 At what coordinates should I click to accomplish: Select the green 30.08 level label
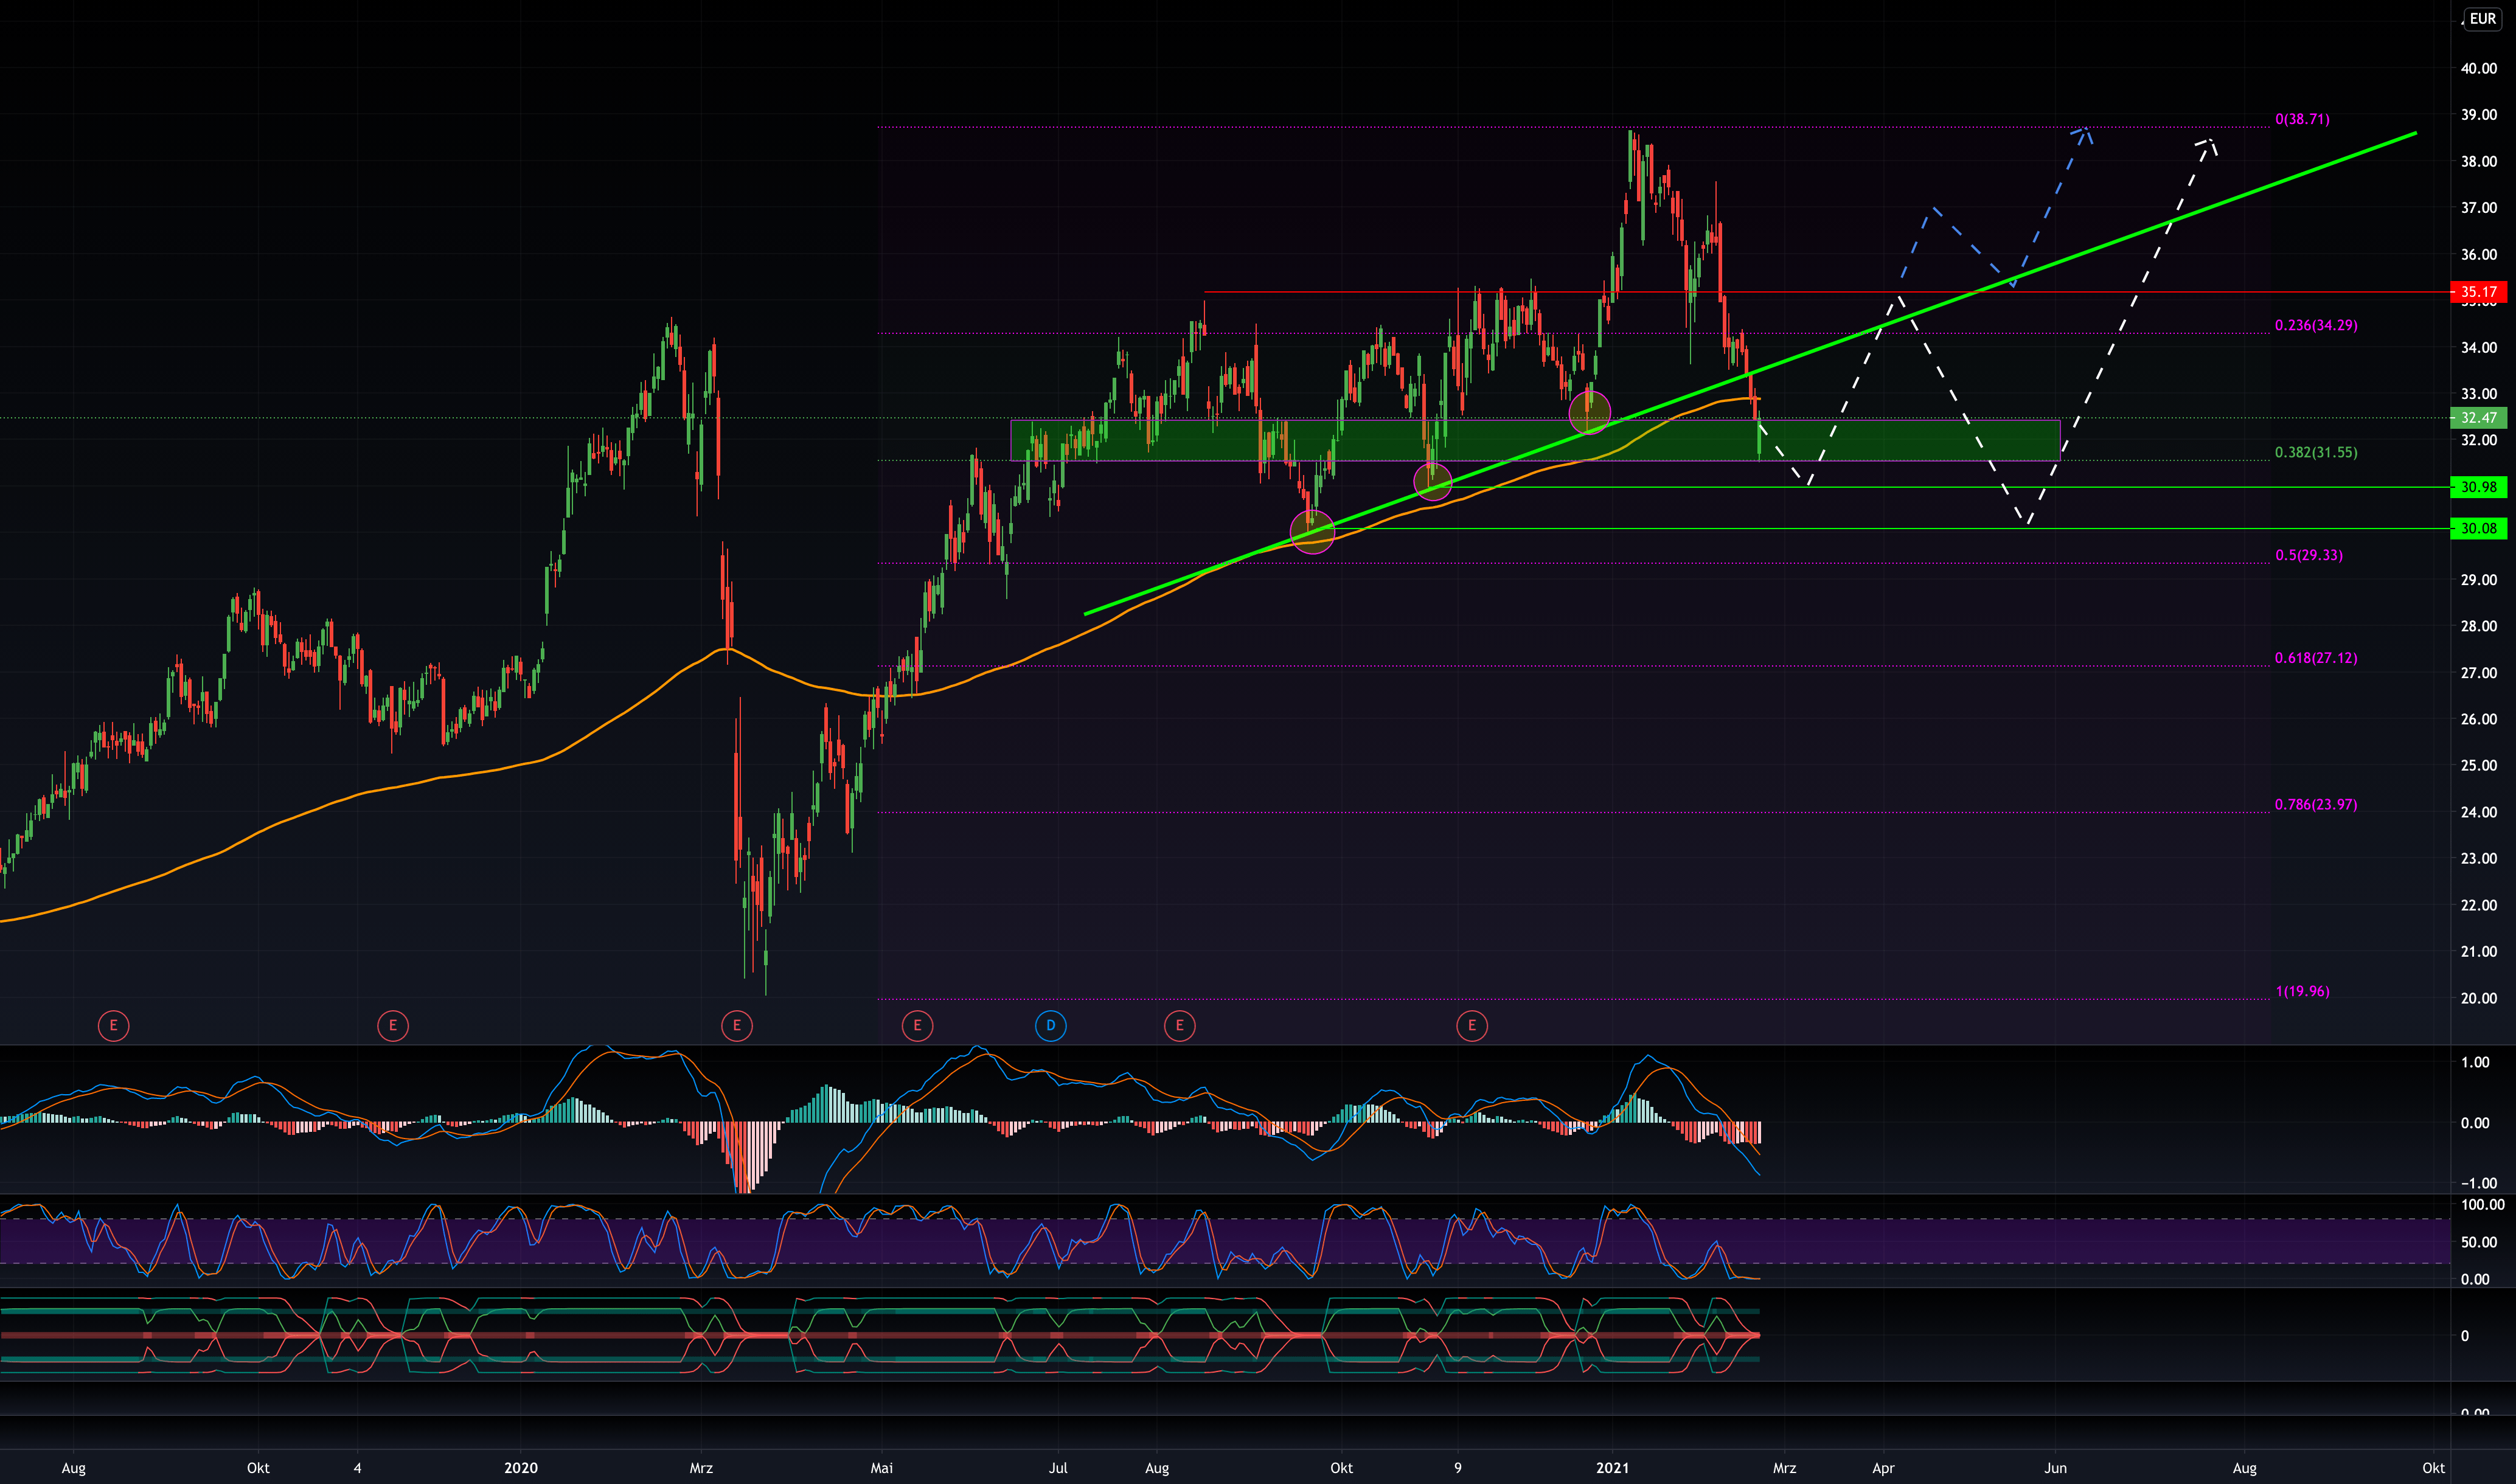[2478, 528]
